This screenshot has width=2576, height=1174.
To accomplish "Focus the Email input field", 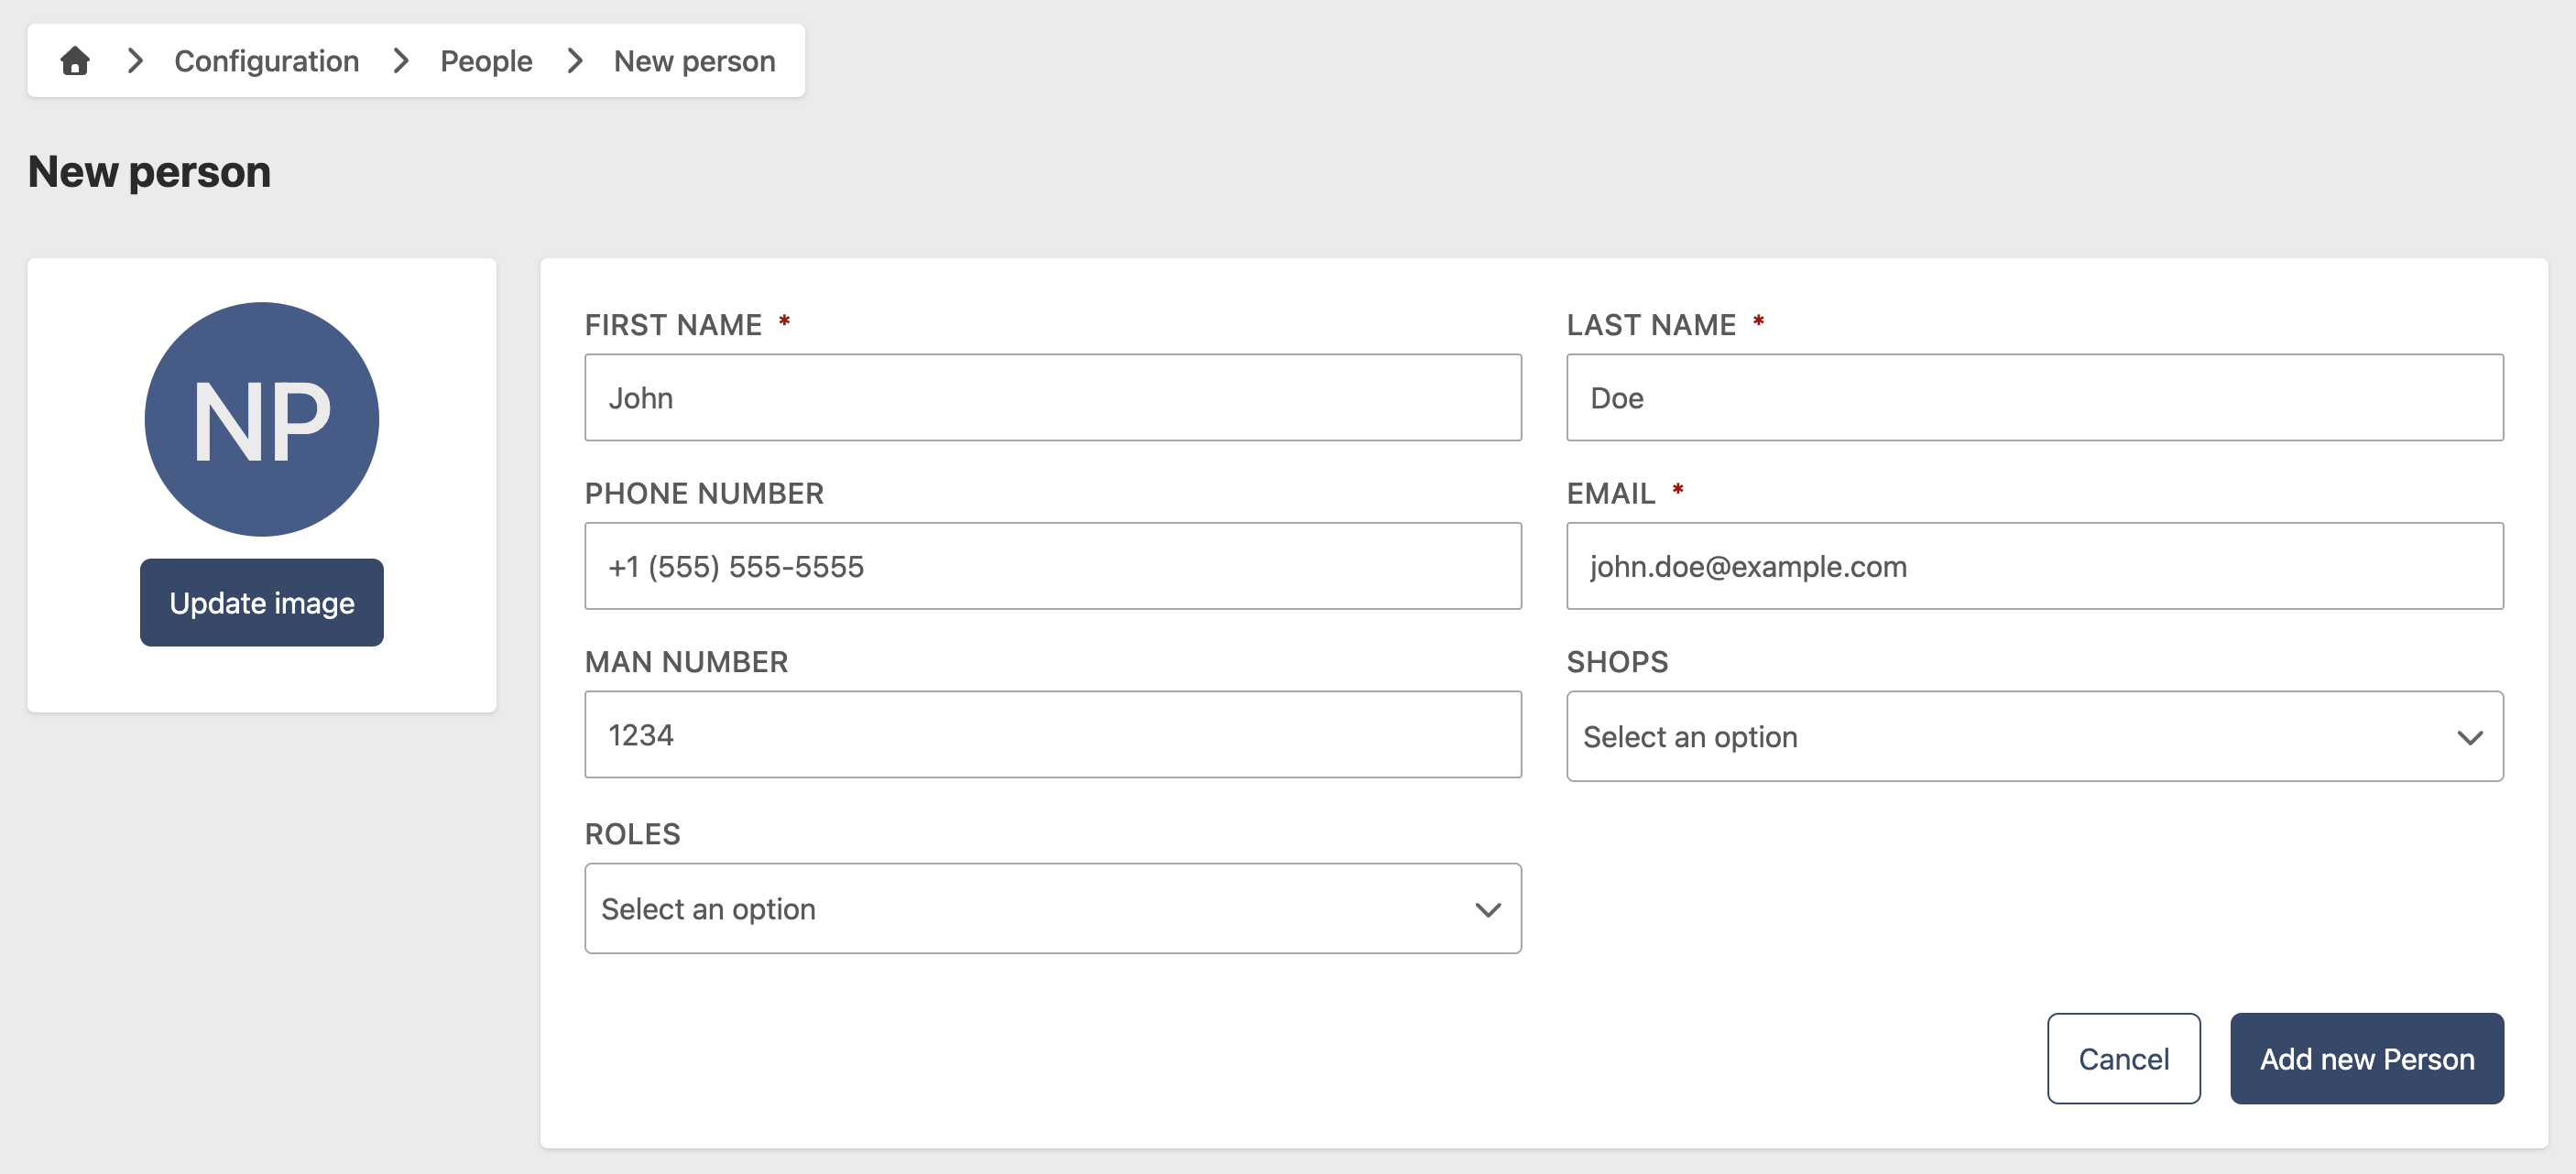I will (2035, 566).
